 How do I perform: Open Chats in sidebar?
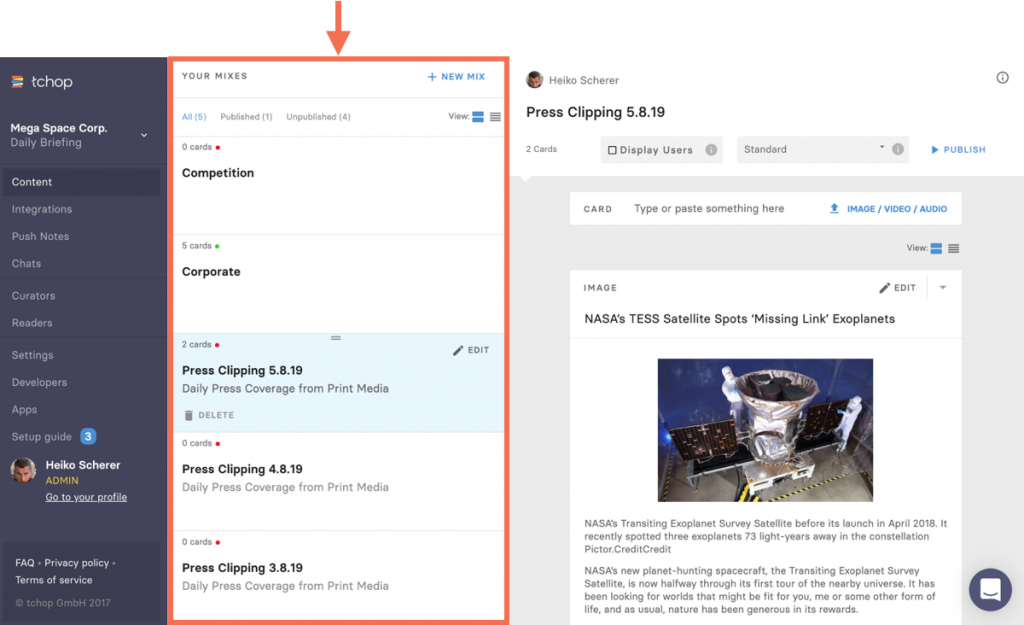26,264
